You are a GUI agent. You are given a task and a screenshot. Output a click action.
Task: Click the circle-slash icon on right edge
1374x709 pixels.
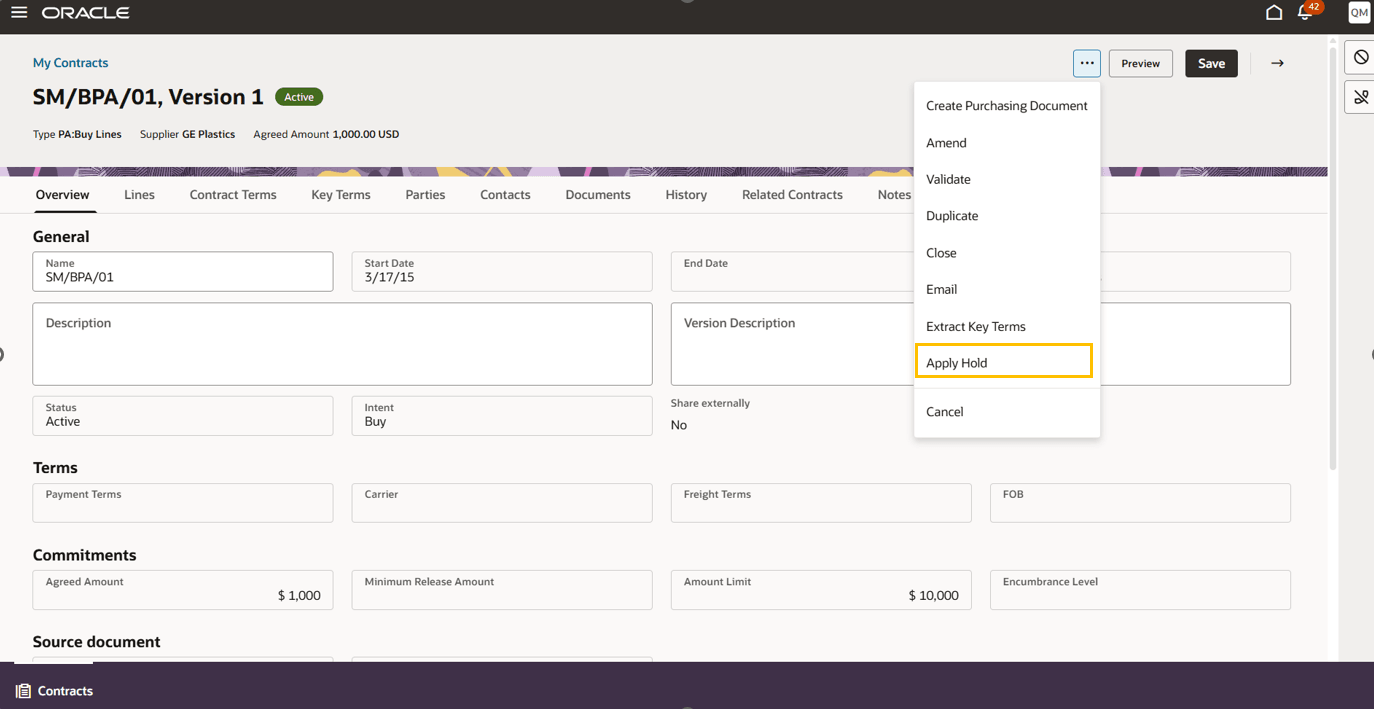(x=1360, y=58)
